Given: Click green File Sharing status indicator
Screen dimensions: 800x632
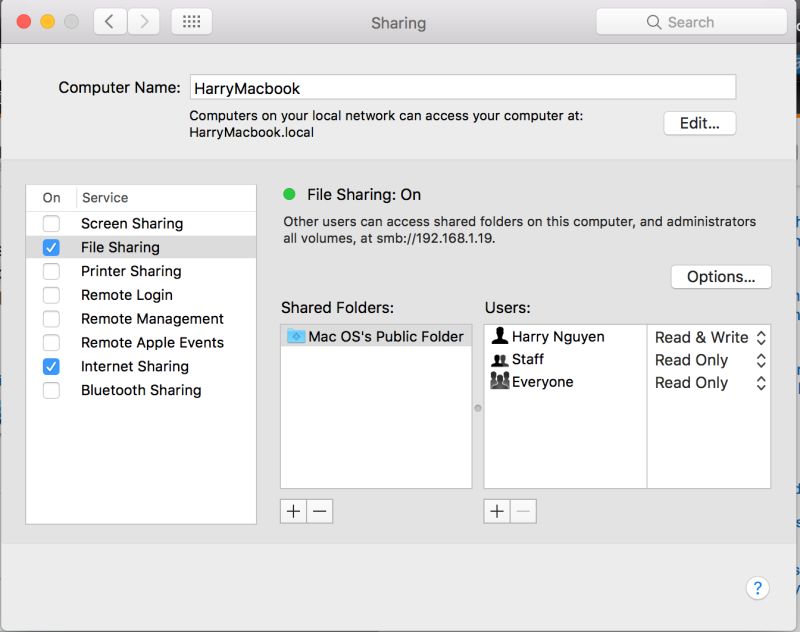Looking at the screenshot, I should [x=289, y=194].
